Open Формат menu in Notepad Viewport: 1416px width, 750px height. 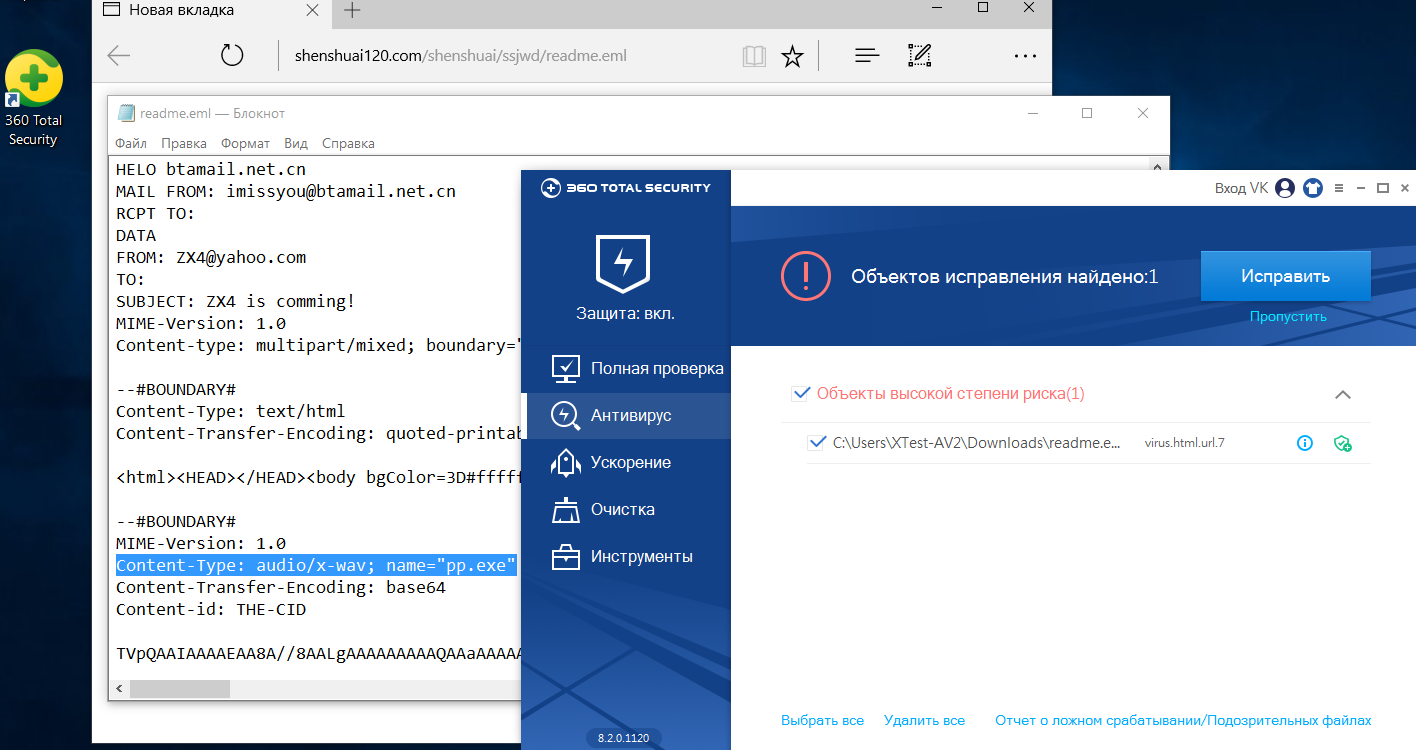[246, 143]
